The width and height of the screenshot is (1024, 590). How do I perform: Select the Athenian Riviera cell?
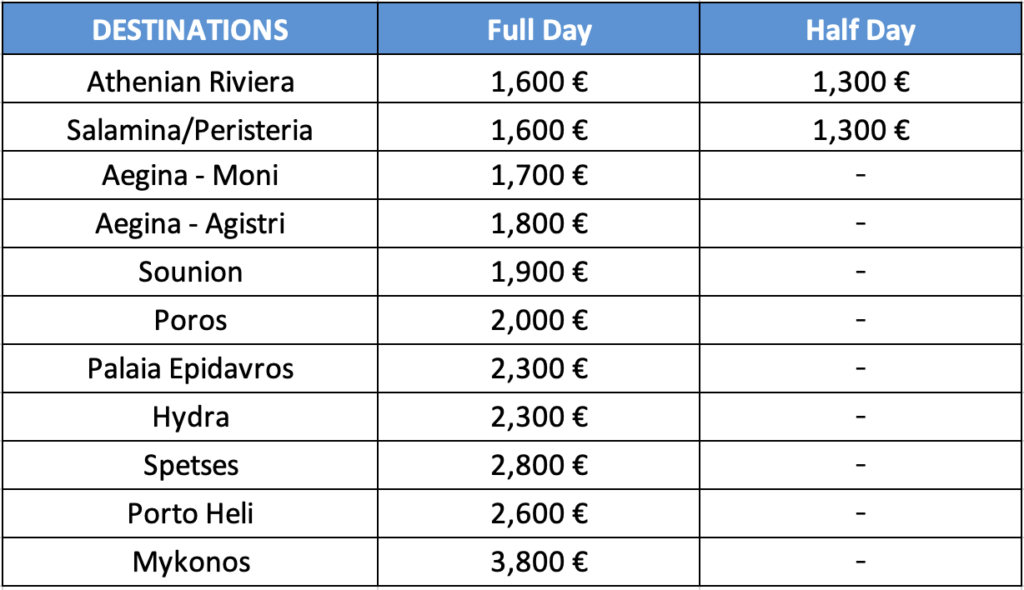click(190, 81)
